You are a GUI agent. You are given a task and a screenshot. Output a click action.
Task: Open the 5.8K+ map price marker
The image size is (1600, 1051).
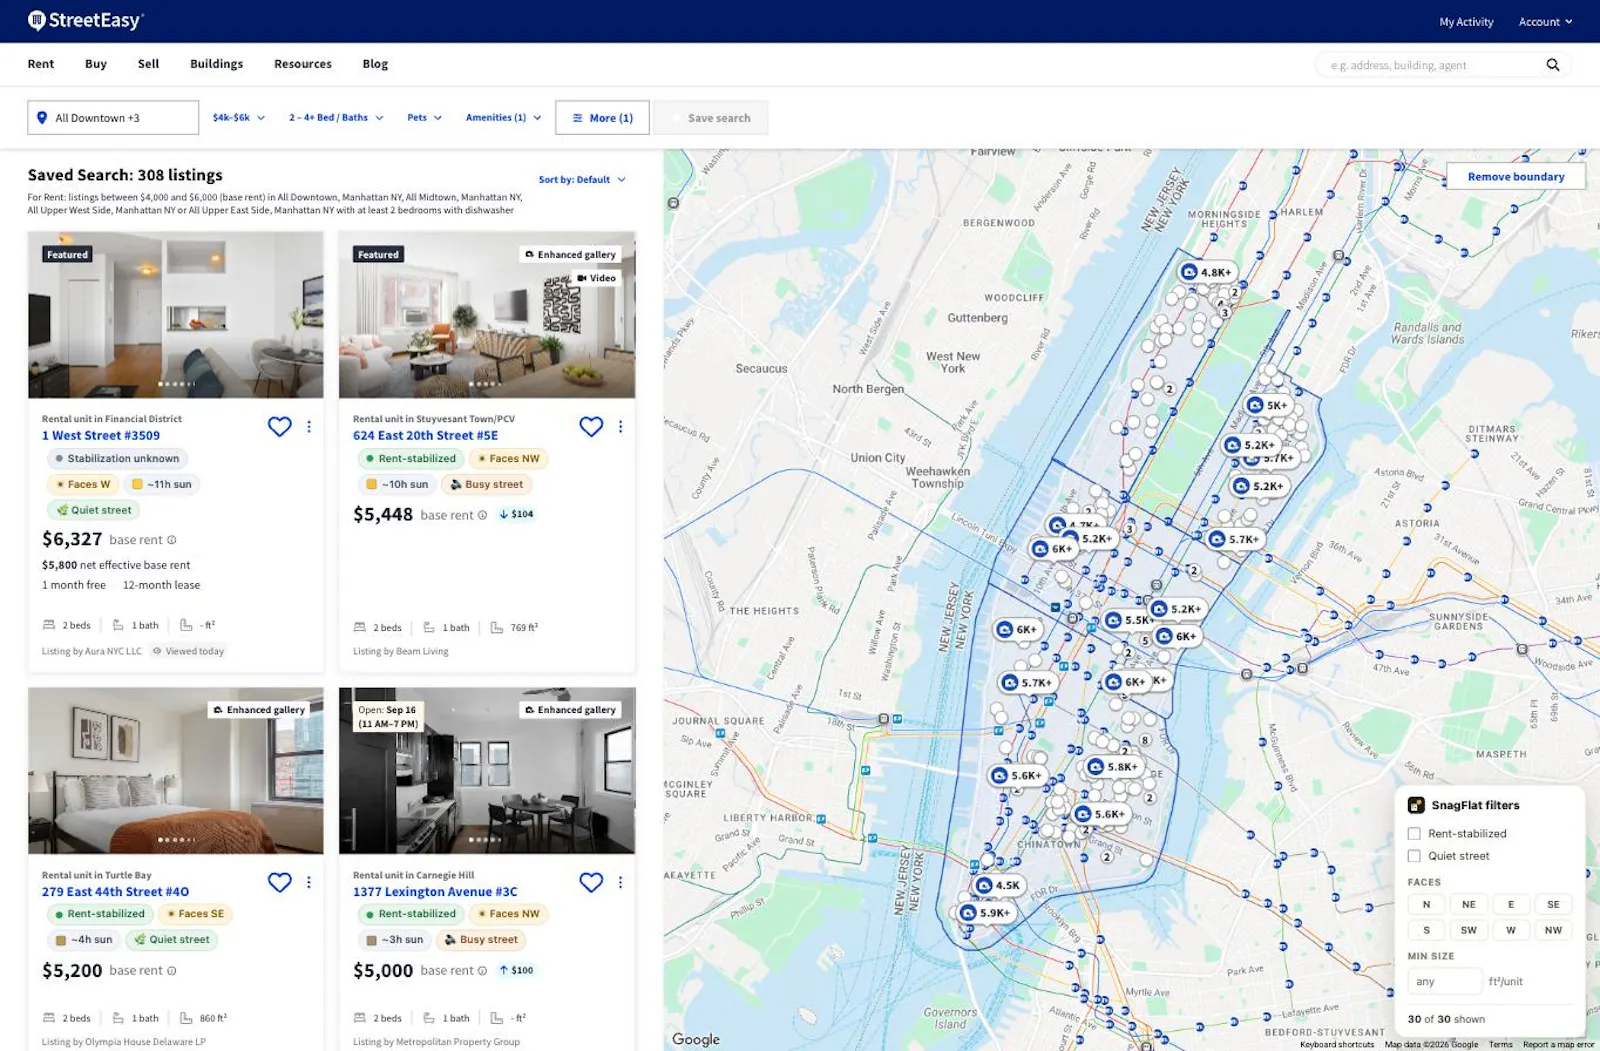point(1113,767)
